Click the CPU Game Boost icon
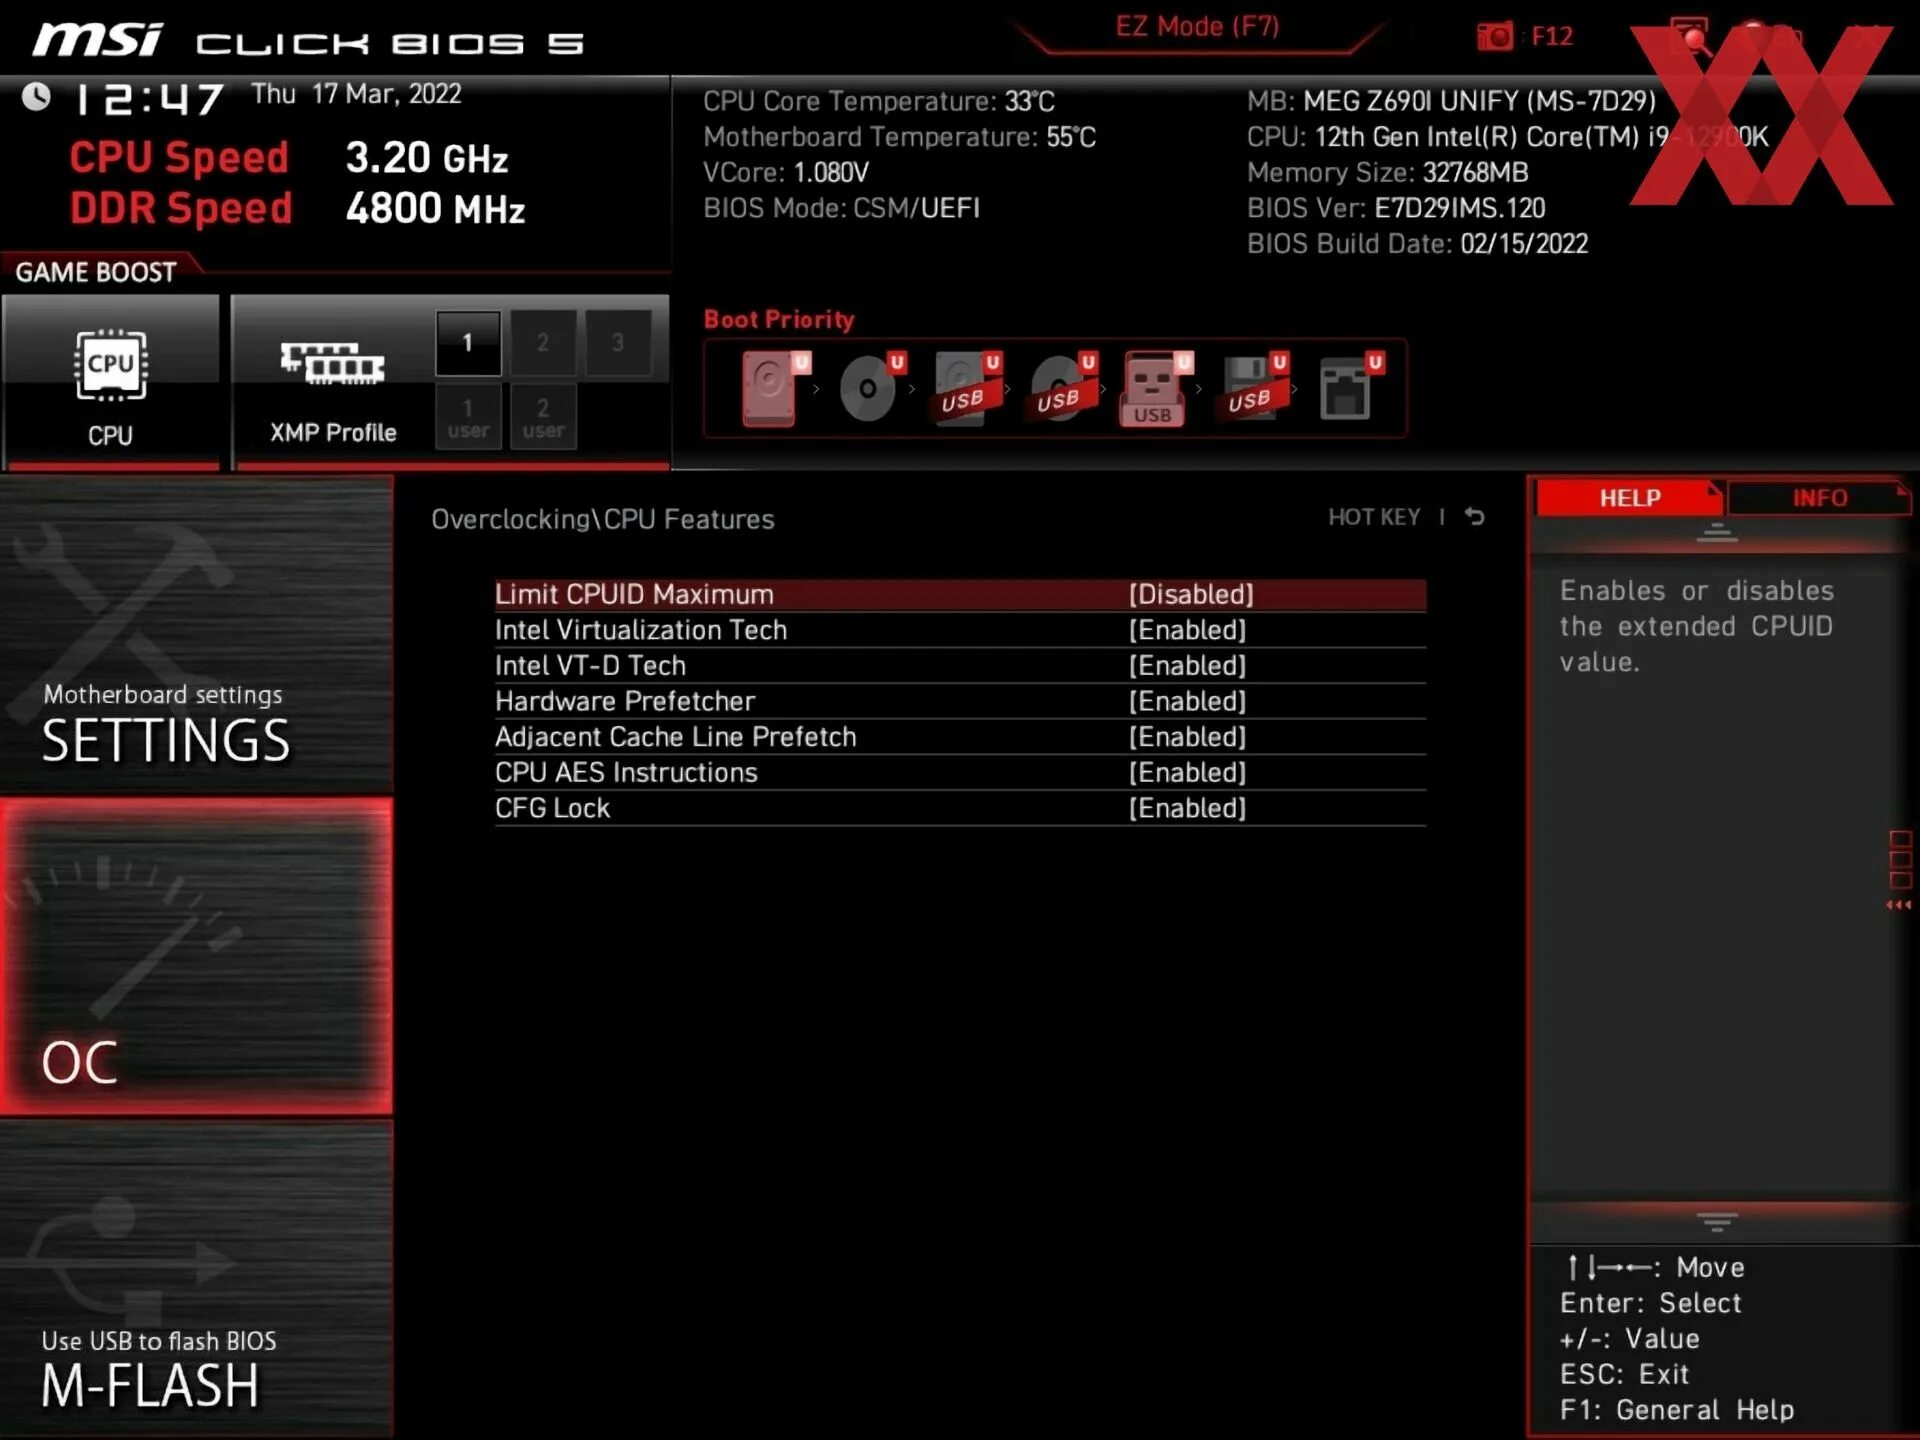Viewport: 1920px width, 1440px height. (x=110, y=367)
